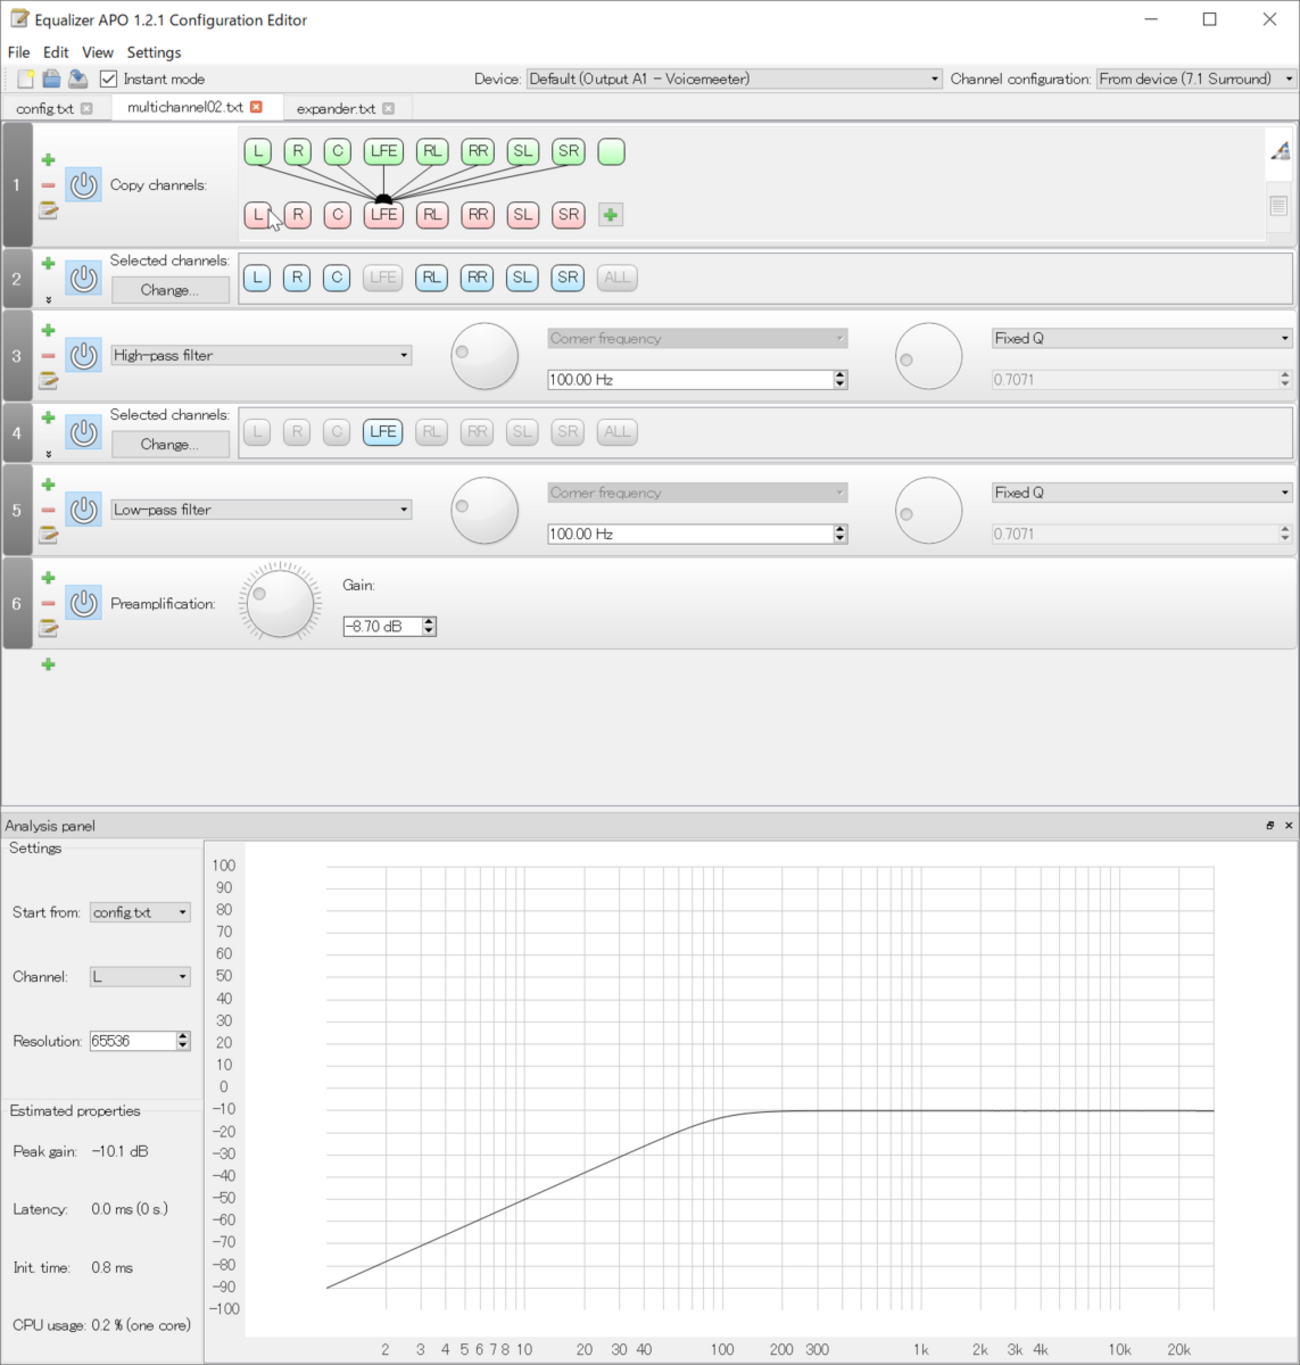Image resolution: width=1300 pixels, height=1365 pixels.
Task: Expand the High-pass filter type dropdown
Action: pyautogui.click(x=261, y=356)
